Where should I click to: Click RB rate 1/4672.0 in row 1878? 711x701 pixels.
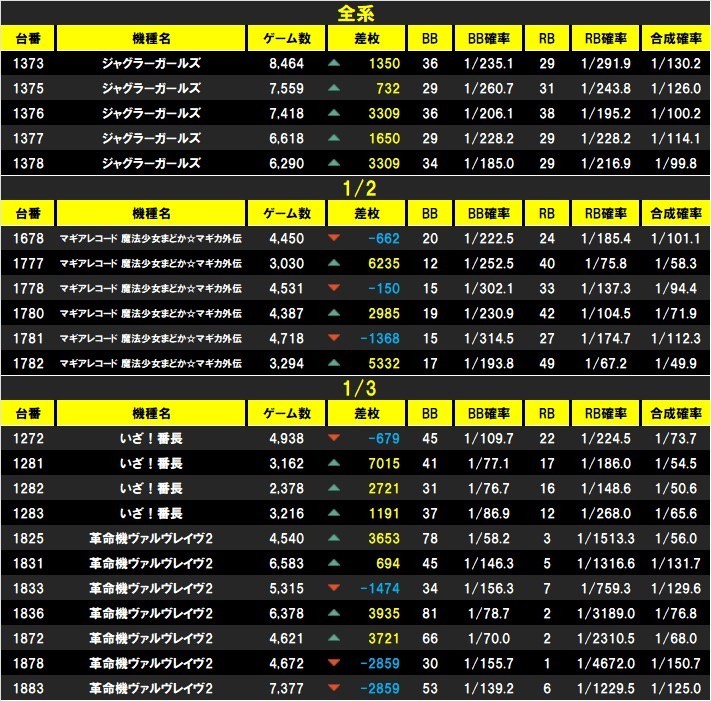click(606, 663)
